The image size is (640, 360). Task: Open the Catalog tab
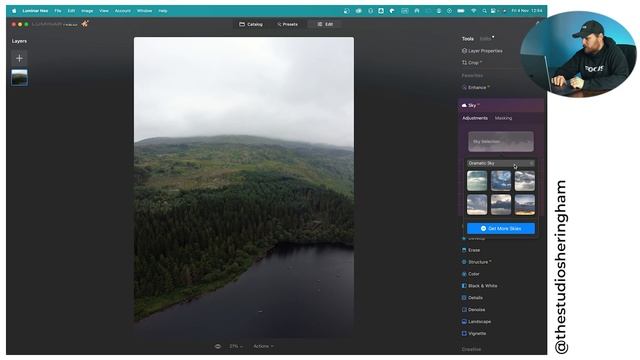coord(251,24)
